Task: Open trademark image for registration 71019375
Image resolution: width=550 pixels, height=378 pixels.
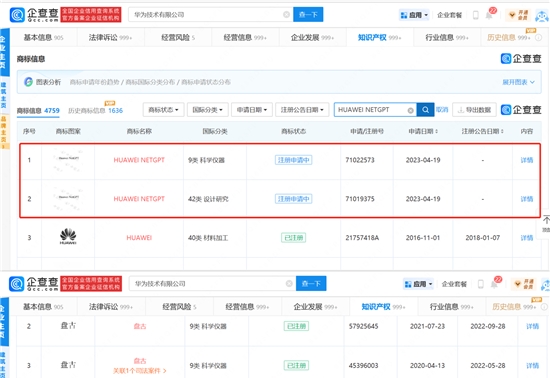Action: click(x=68, y=198)
